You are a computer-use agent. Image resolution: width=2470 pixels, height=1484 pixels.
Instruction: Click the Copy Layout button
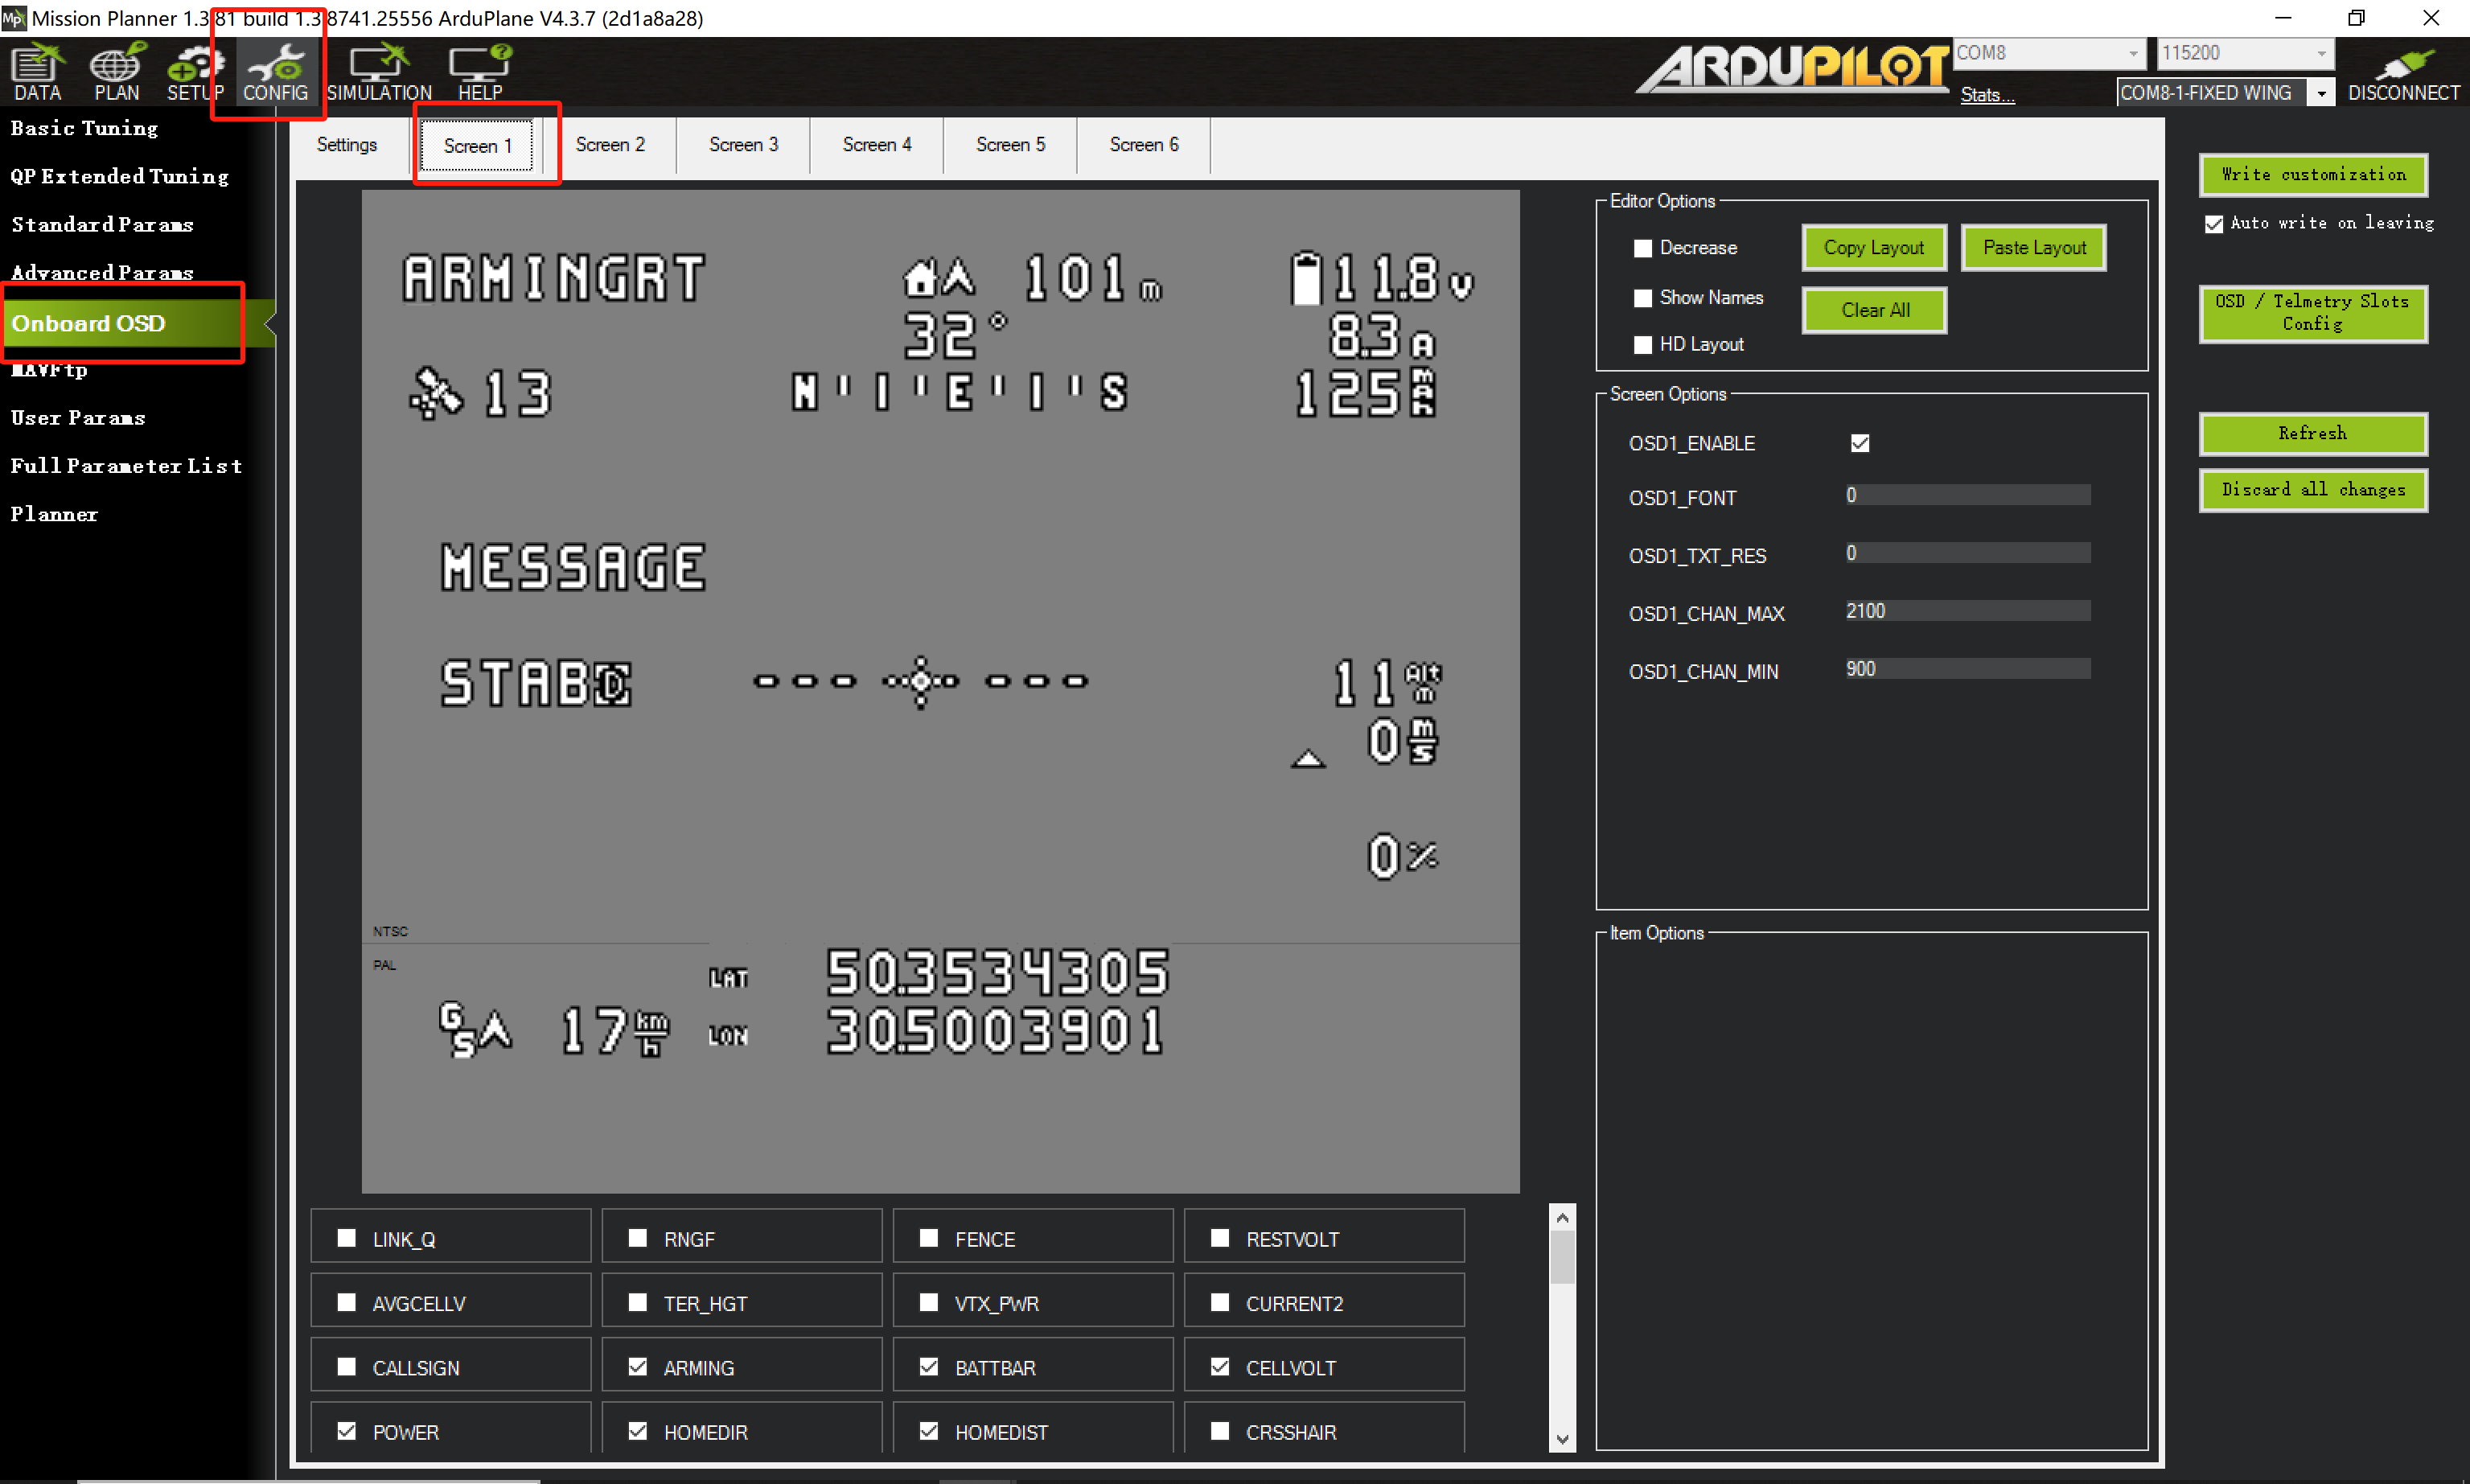(x=1874, y=248)
